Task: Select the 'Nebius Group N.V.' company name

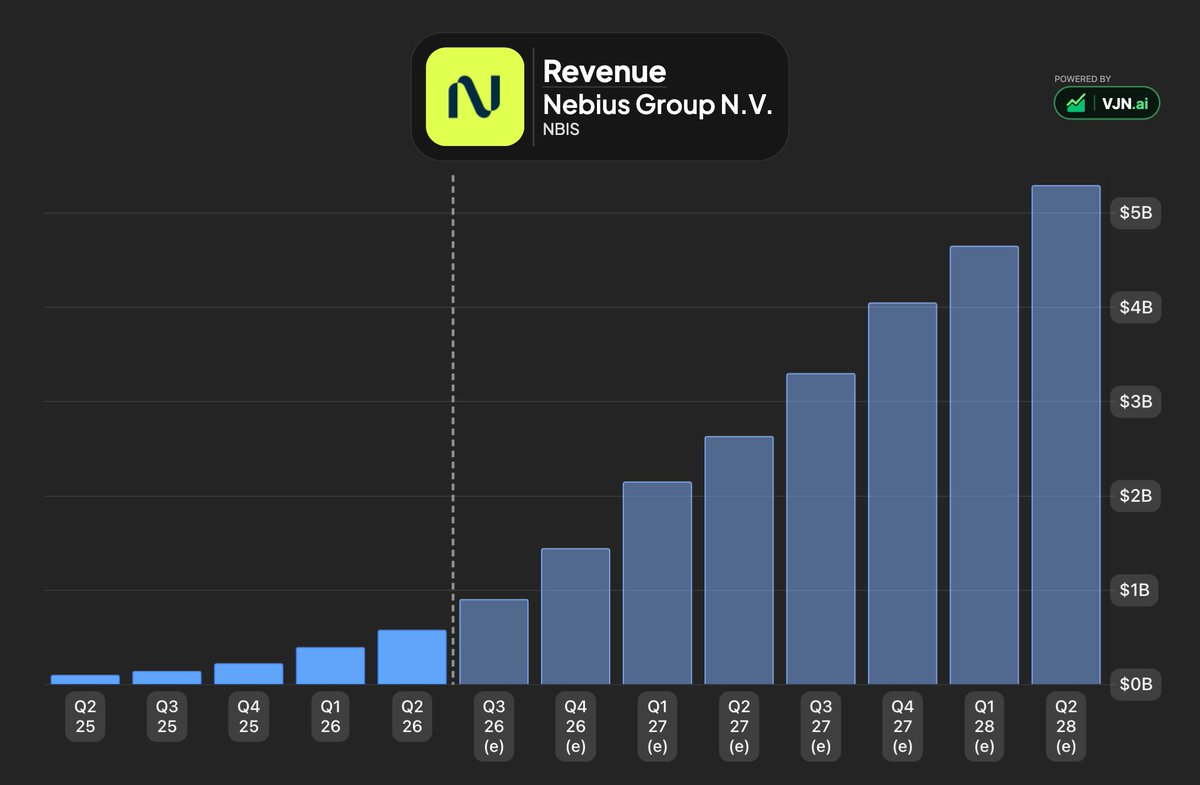Action: 658,105
